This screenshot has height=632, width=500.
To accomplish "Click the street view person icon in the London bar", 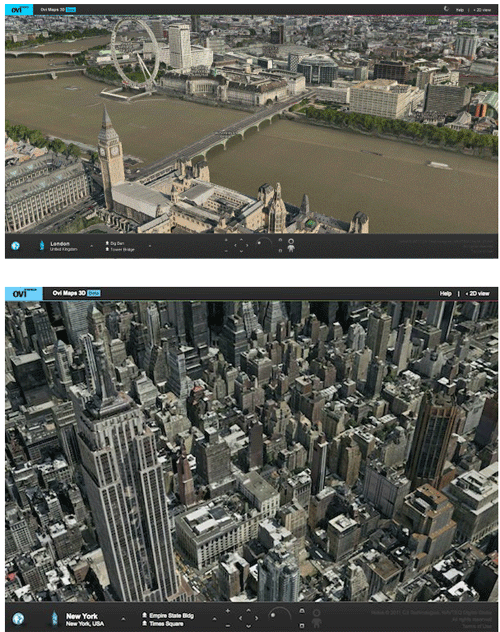I will [291, 245].
